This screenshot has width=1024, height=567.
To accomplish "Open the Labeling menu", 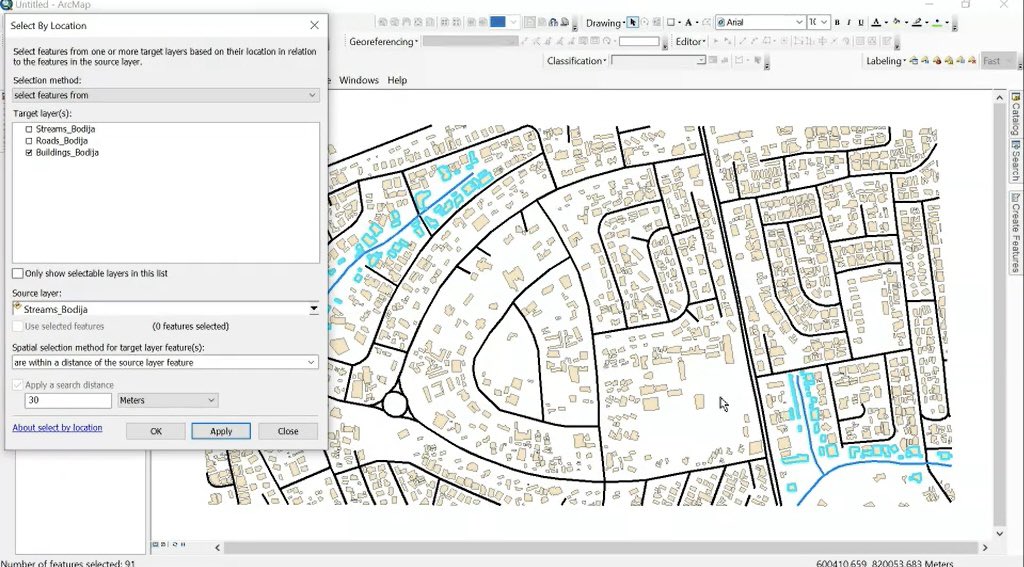I will click(x=886, y=61).
